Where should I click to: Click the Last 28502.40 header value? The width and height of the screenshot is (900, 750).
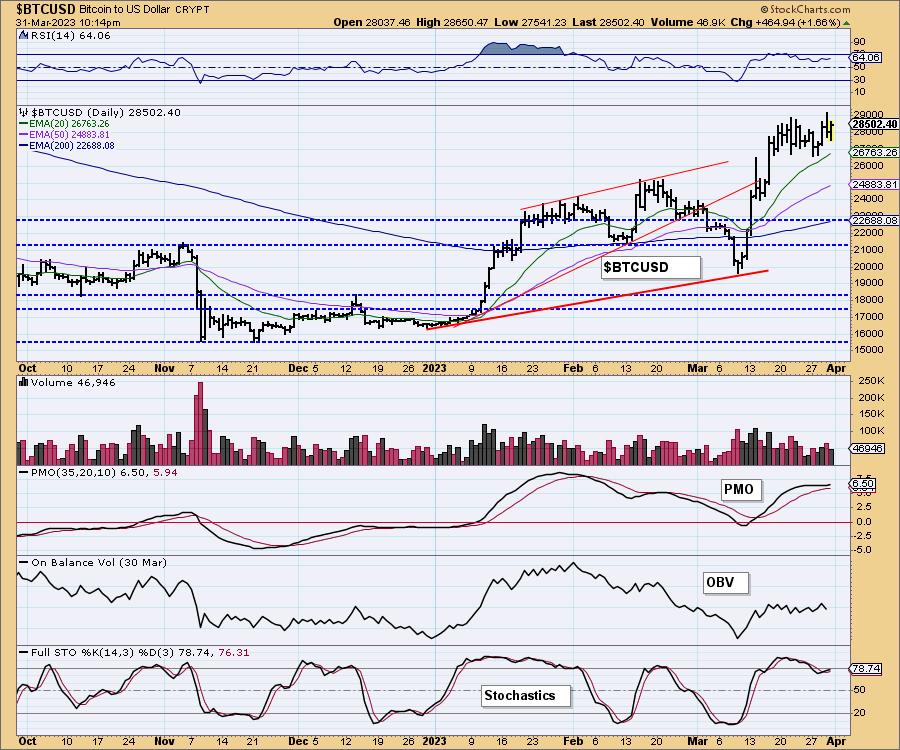(608, 22)
